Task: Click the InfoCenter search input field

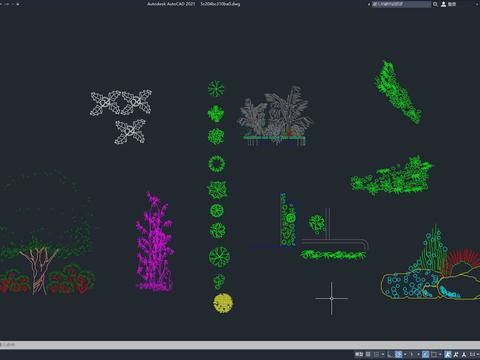Action: click(401, 4)
